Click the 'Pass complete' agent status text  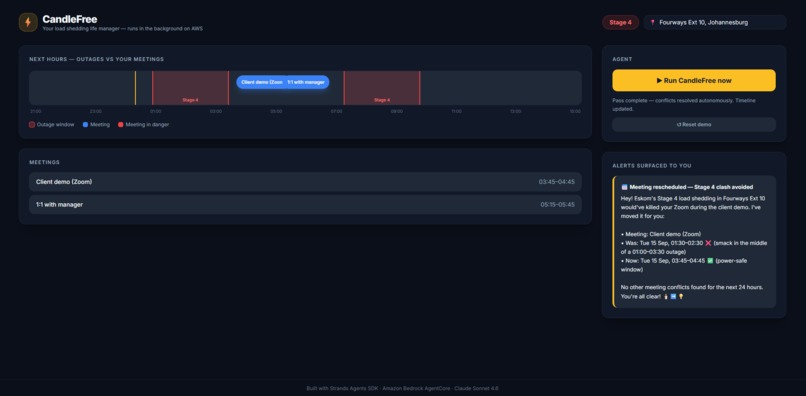[684, 104]
